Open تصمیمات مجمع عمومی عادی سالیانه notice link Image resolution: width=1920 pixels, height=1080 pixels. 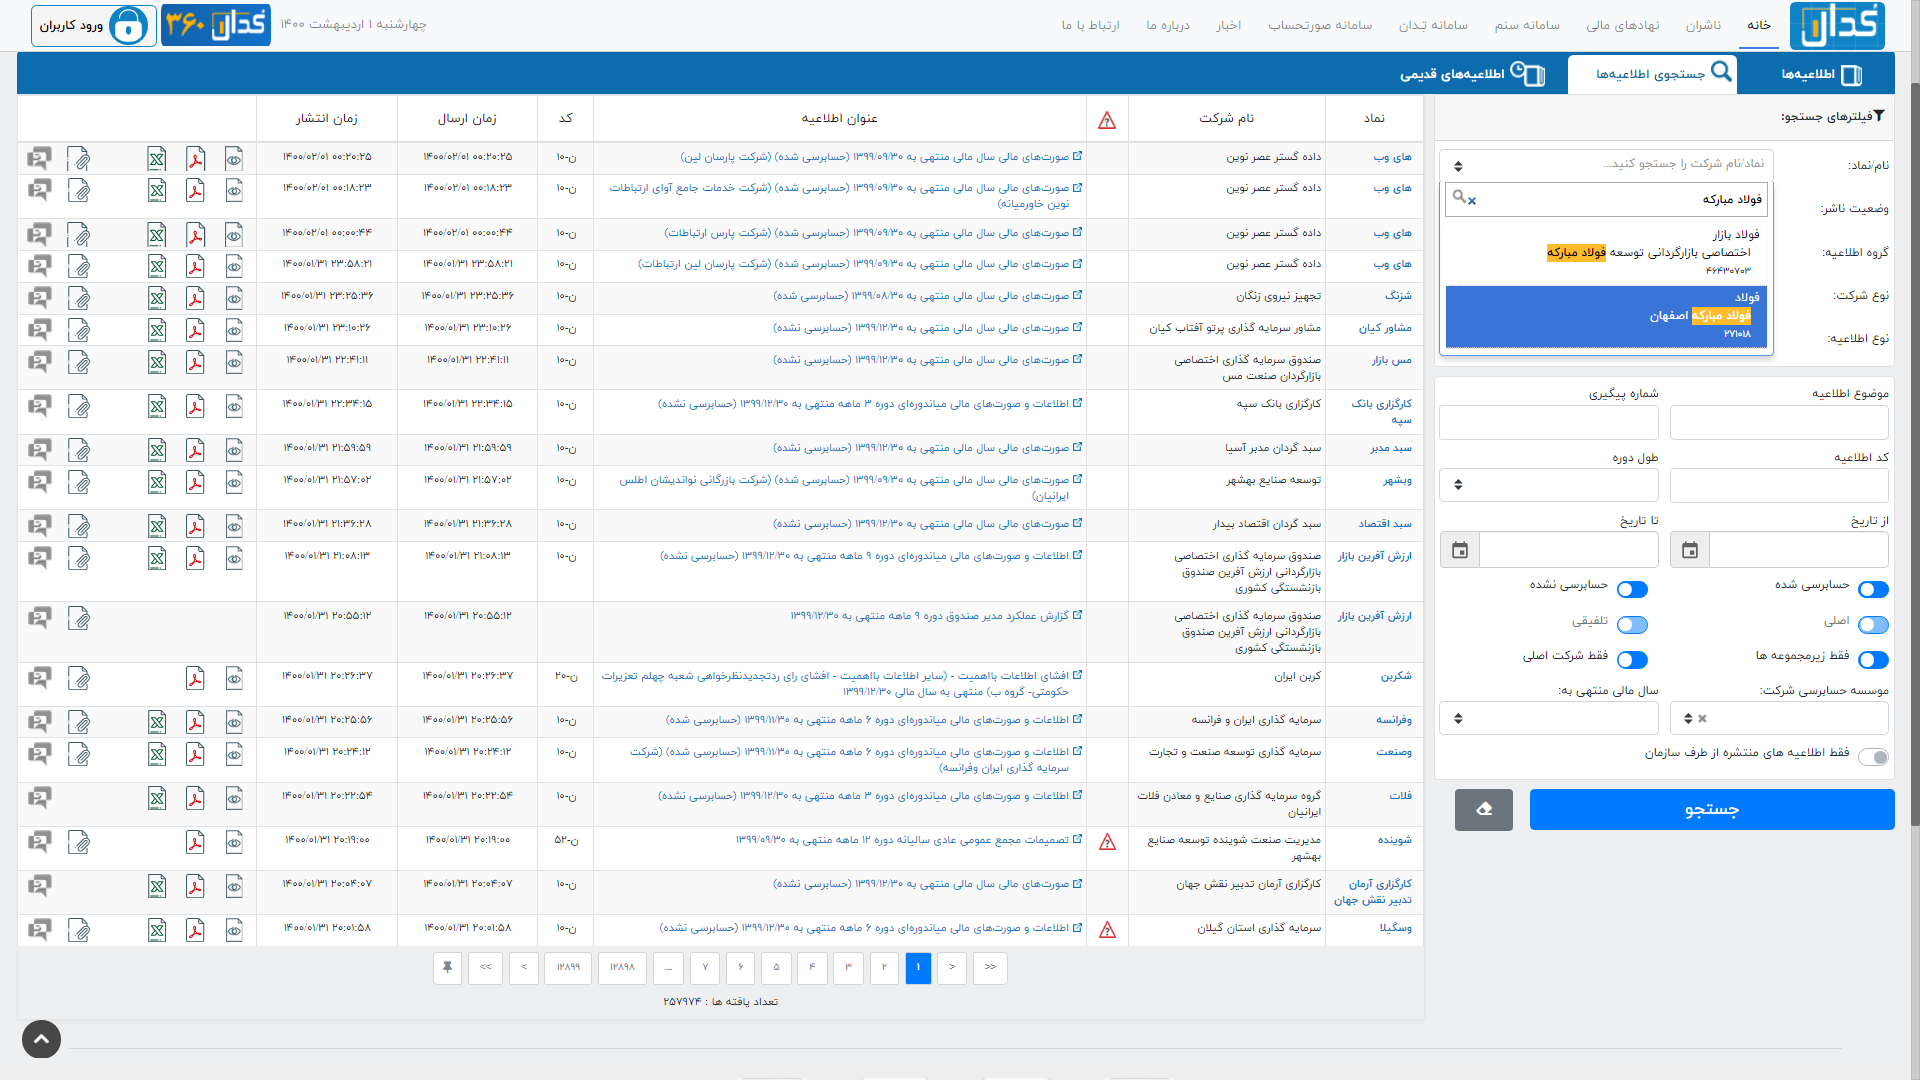coord(909,840)
